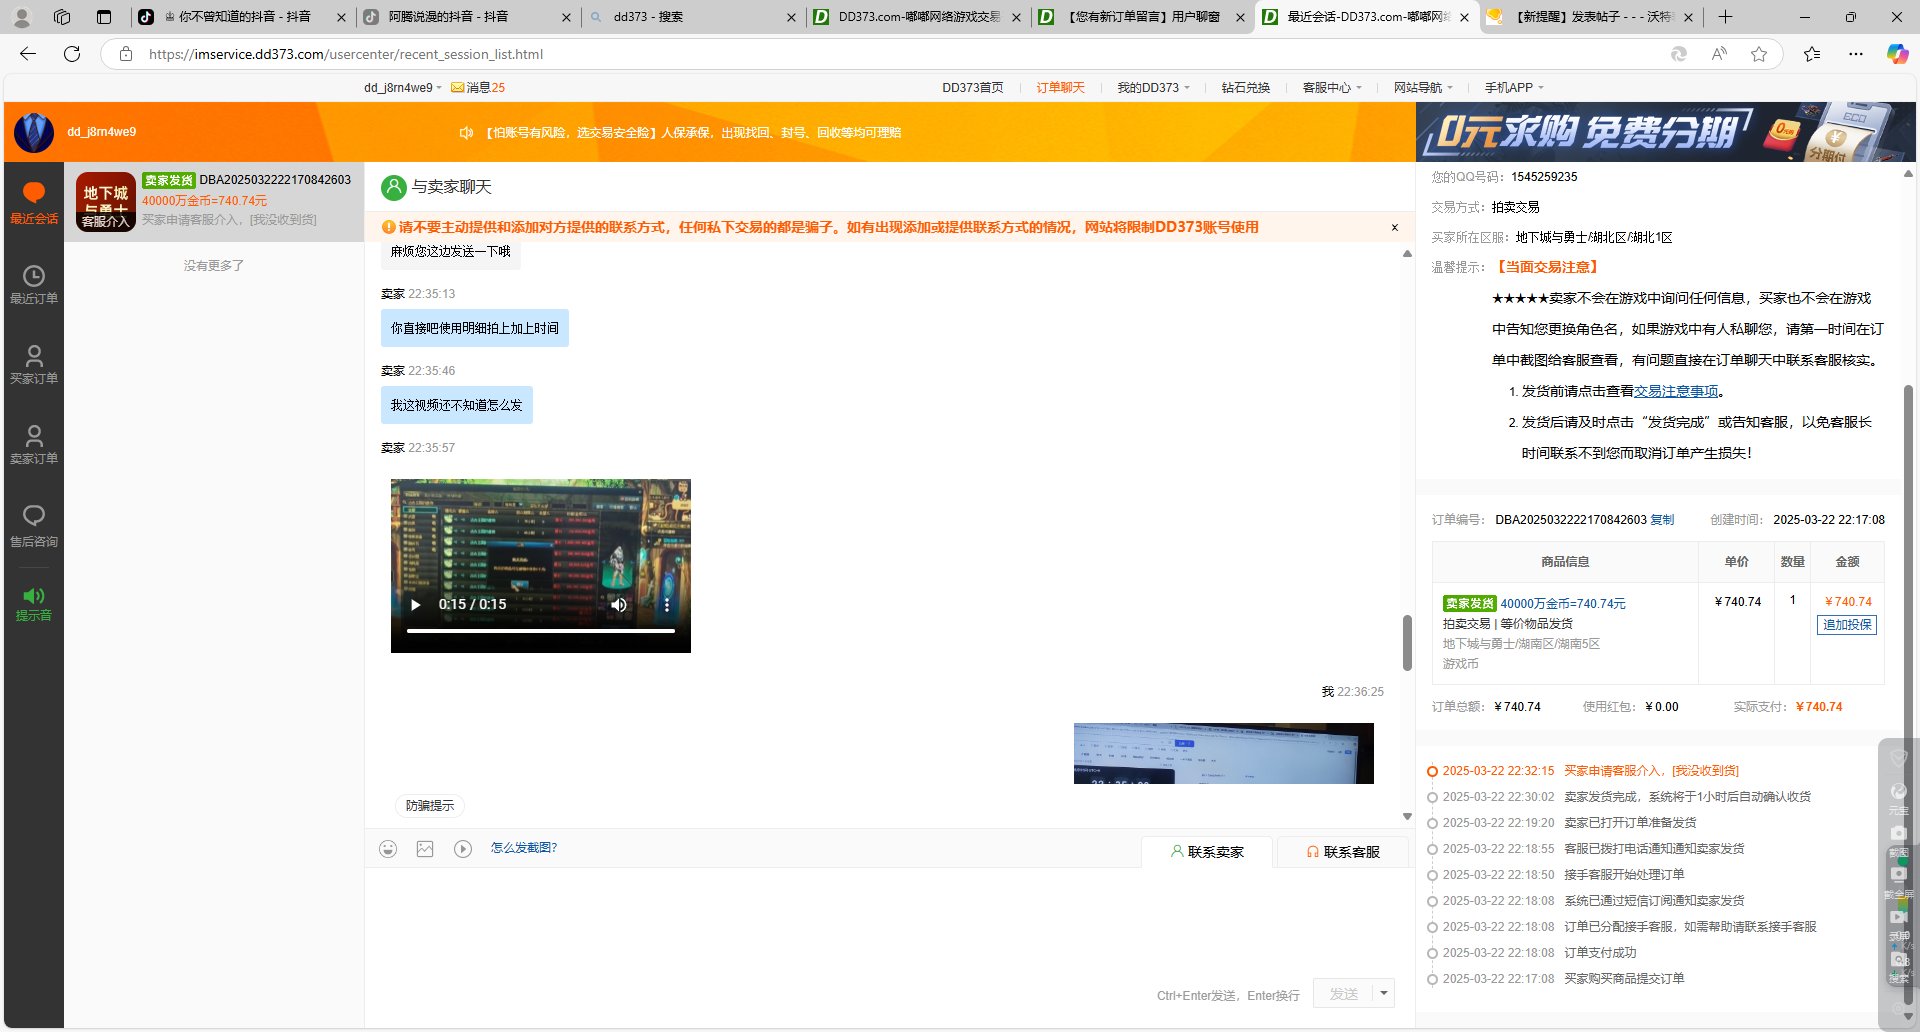Click the address bar URL
1920x1032 pixels.
click(345, 54)
